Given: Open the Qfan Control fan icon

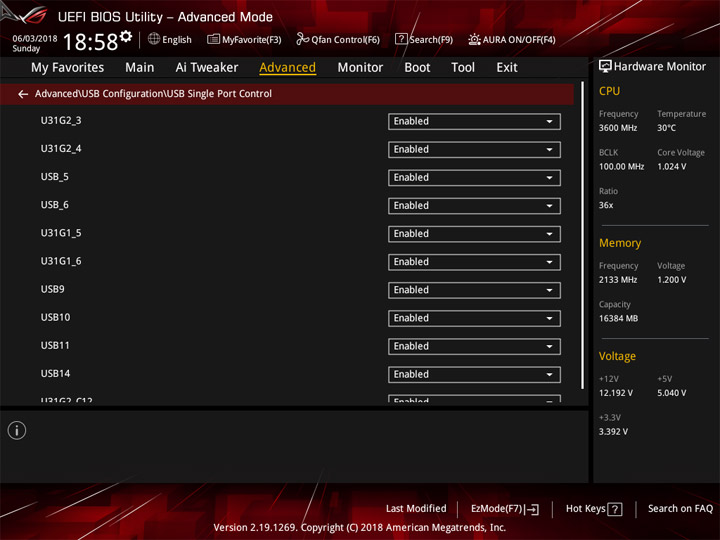Looking at the screenshot, I should (302, 39).
